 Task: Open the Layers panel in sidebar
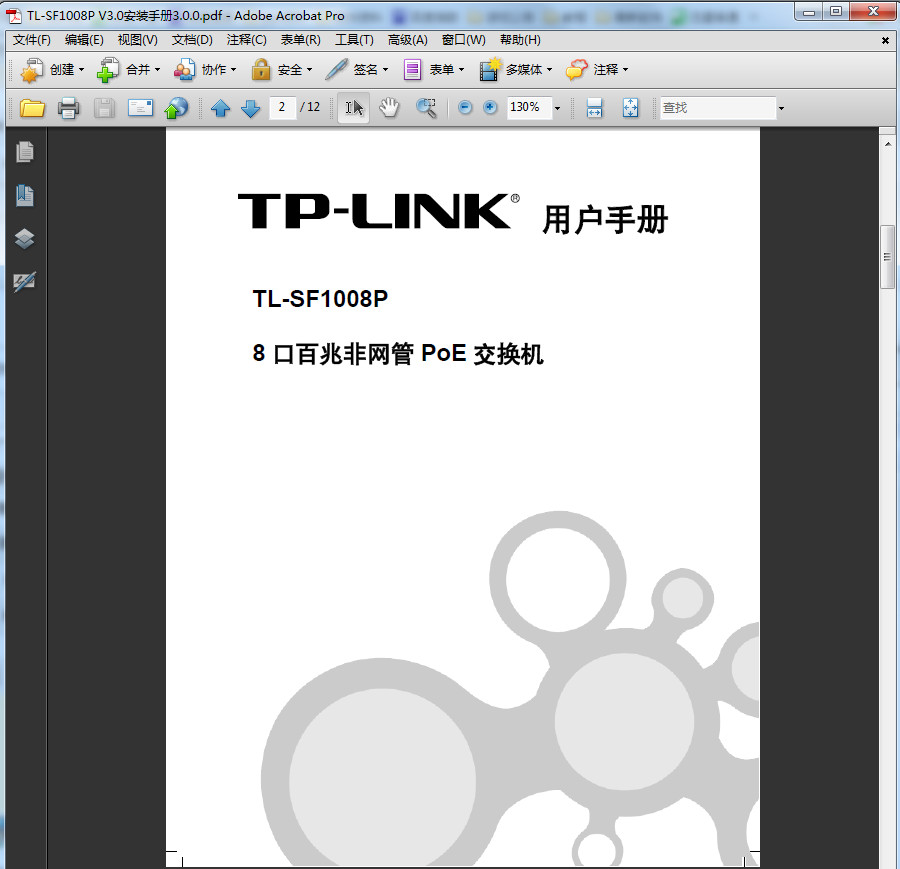click(x=25, y=238)
